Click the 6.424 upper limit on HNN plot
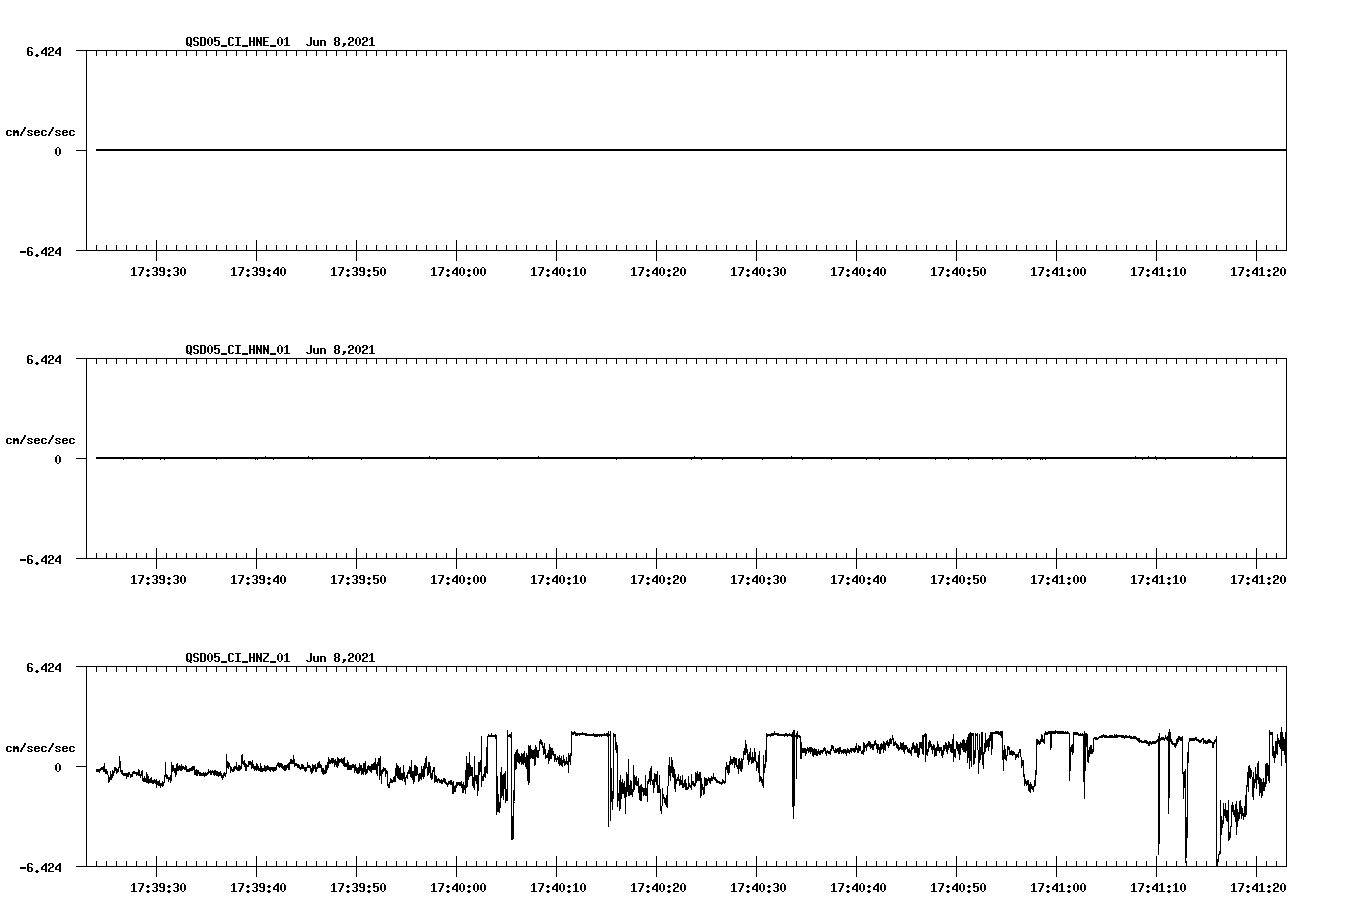Viewport: 1358px width, 924px height. point(44,360)
